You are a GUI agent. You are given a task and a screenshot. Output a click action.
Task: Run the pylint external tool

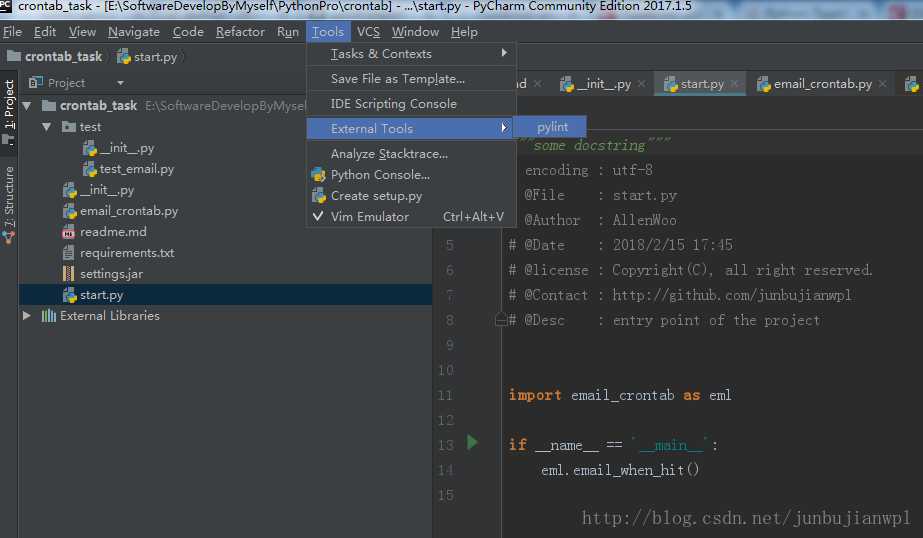550,127
